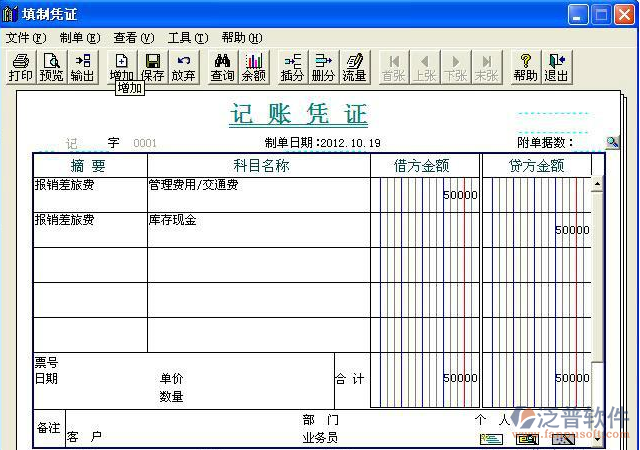Viewport: 640px width, 450px height.
Task: Delete an entry row with 删分
Action: point(323,67)
